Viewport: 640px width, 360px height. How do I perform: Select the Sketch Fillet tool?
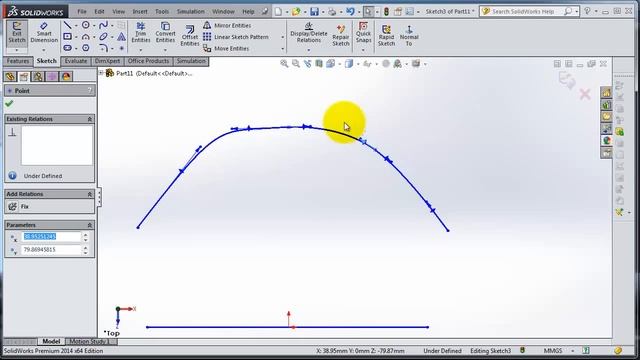click(103, 48)
